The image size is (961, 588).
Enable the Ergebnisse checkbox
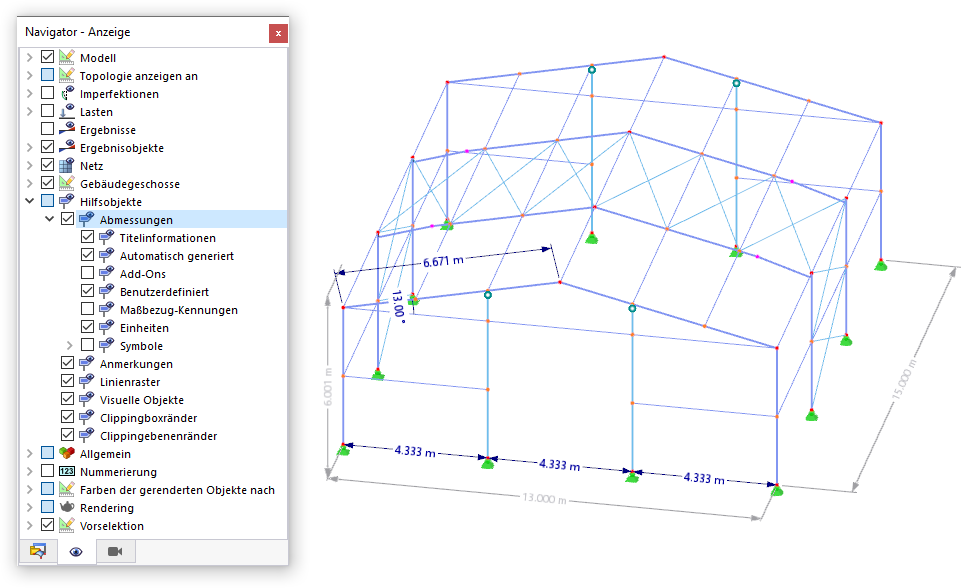pos(47,129)
